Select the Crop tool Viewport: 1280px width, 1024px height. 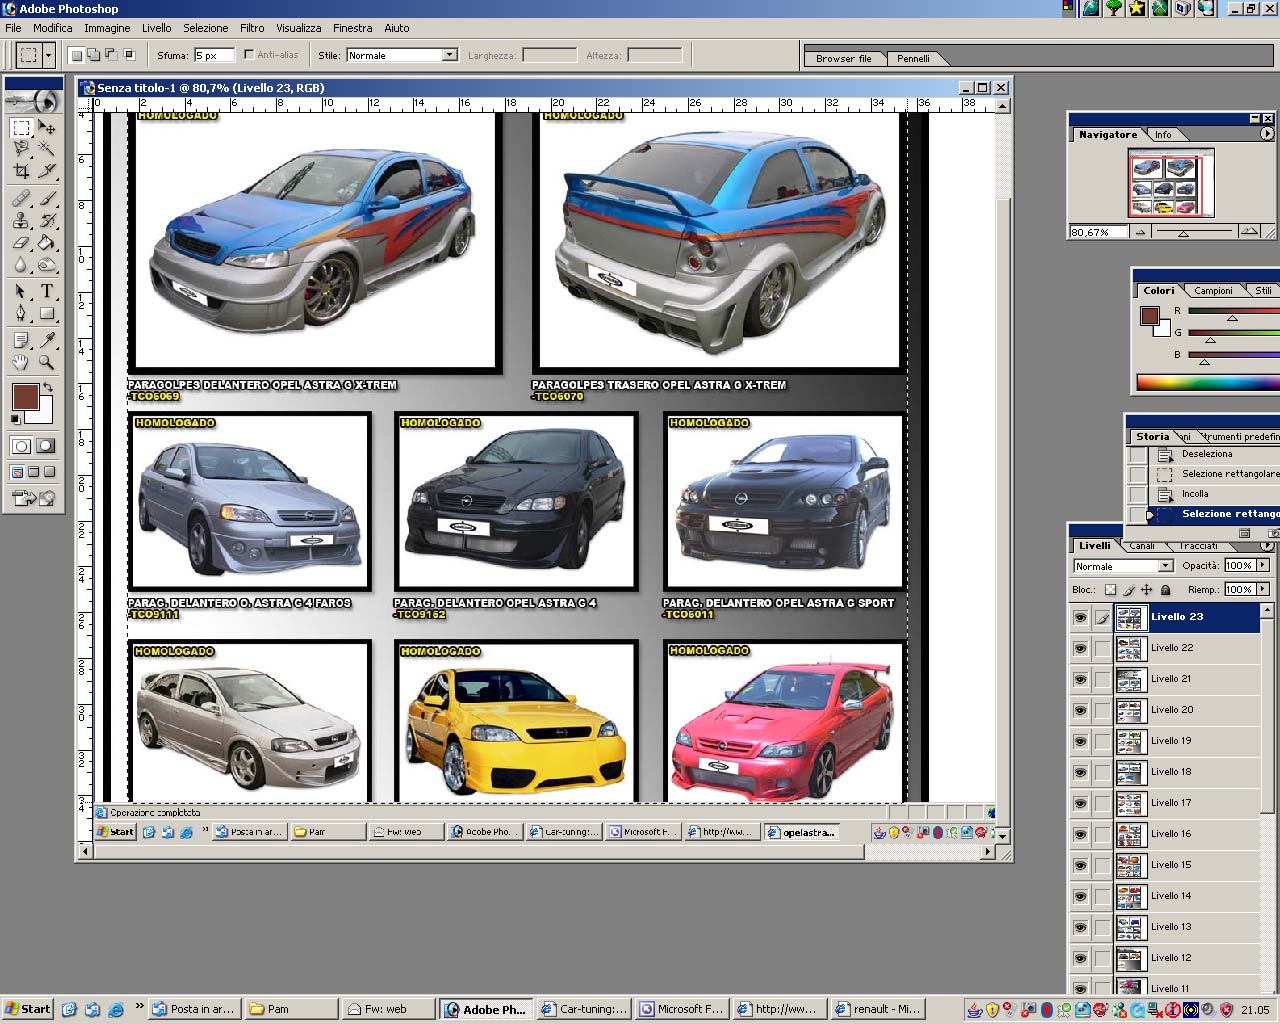pyautogui.click(x=21, y=171)
